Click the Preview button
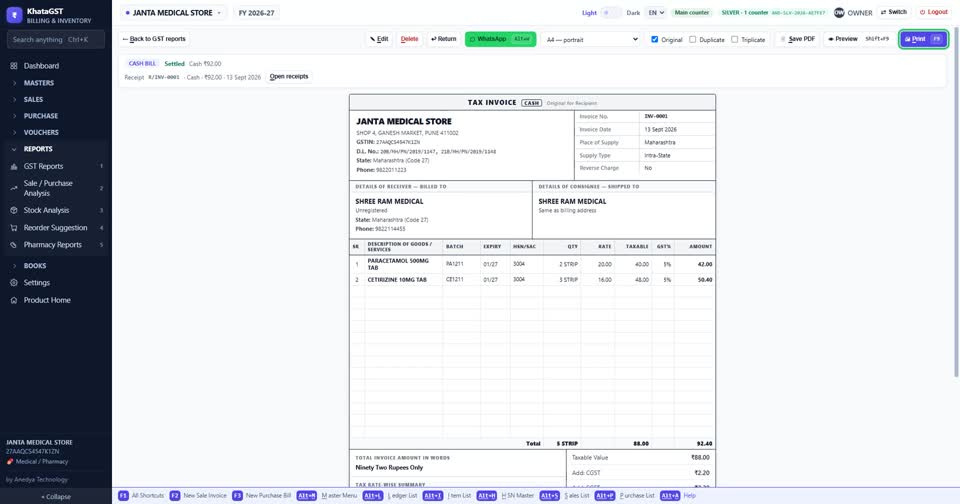 click(858, 39)
